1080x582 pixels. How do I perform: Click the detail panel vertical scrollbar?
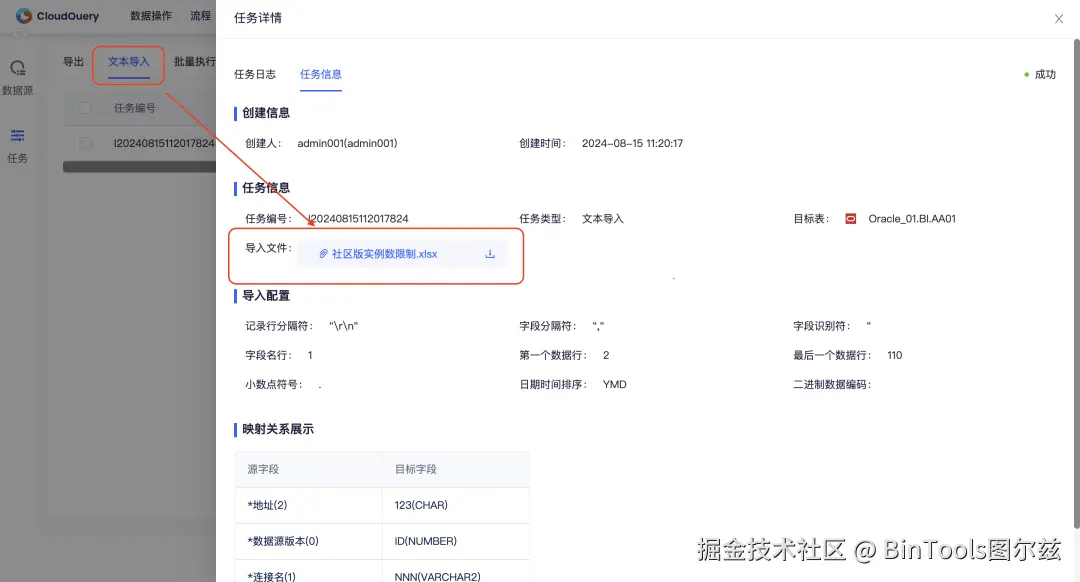[x=1077, y=284]
